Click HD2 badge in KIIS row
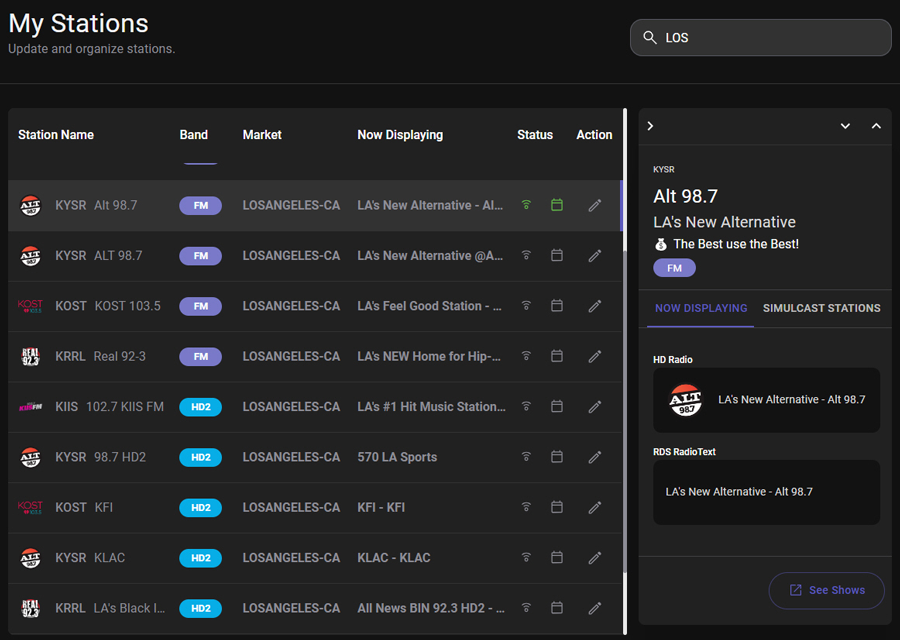 pos(200,407)
